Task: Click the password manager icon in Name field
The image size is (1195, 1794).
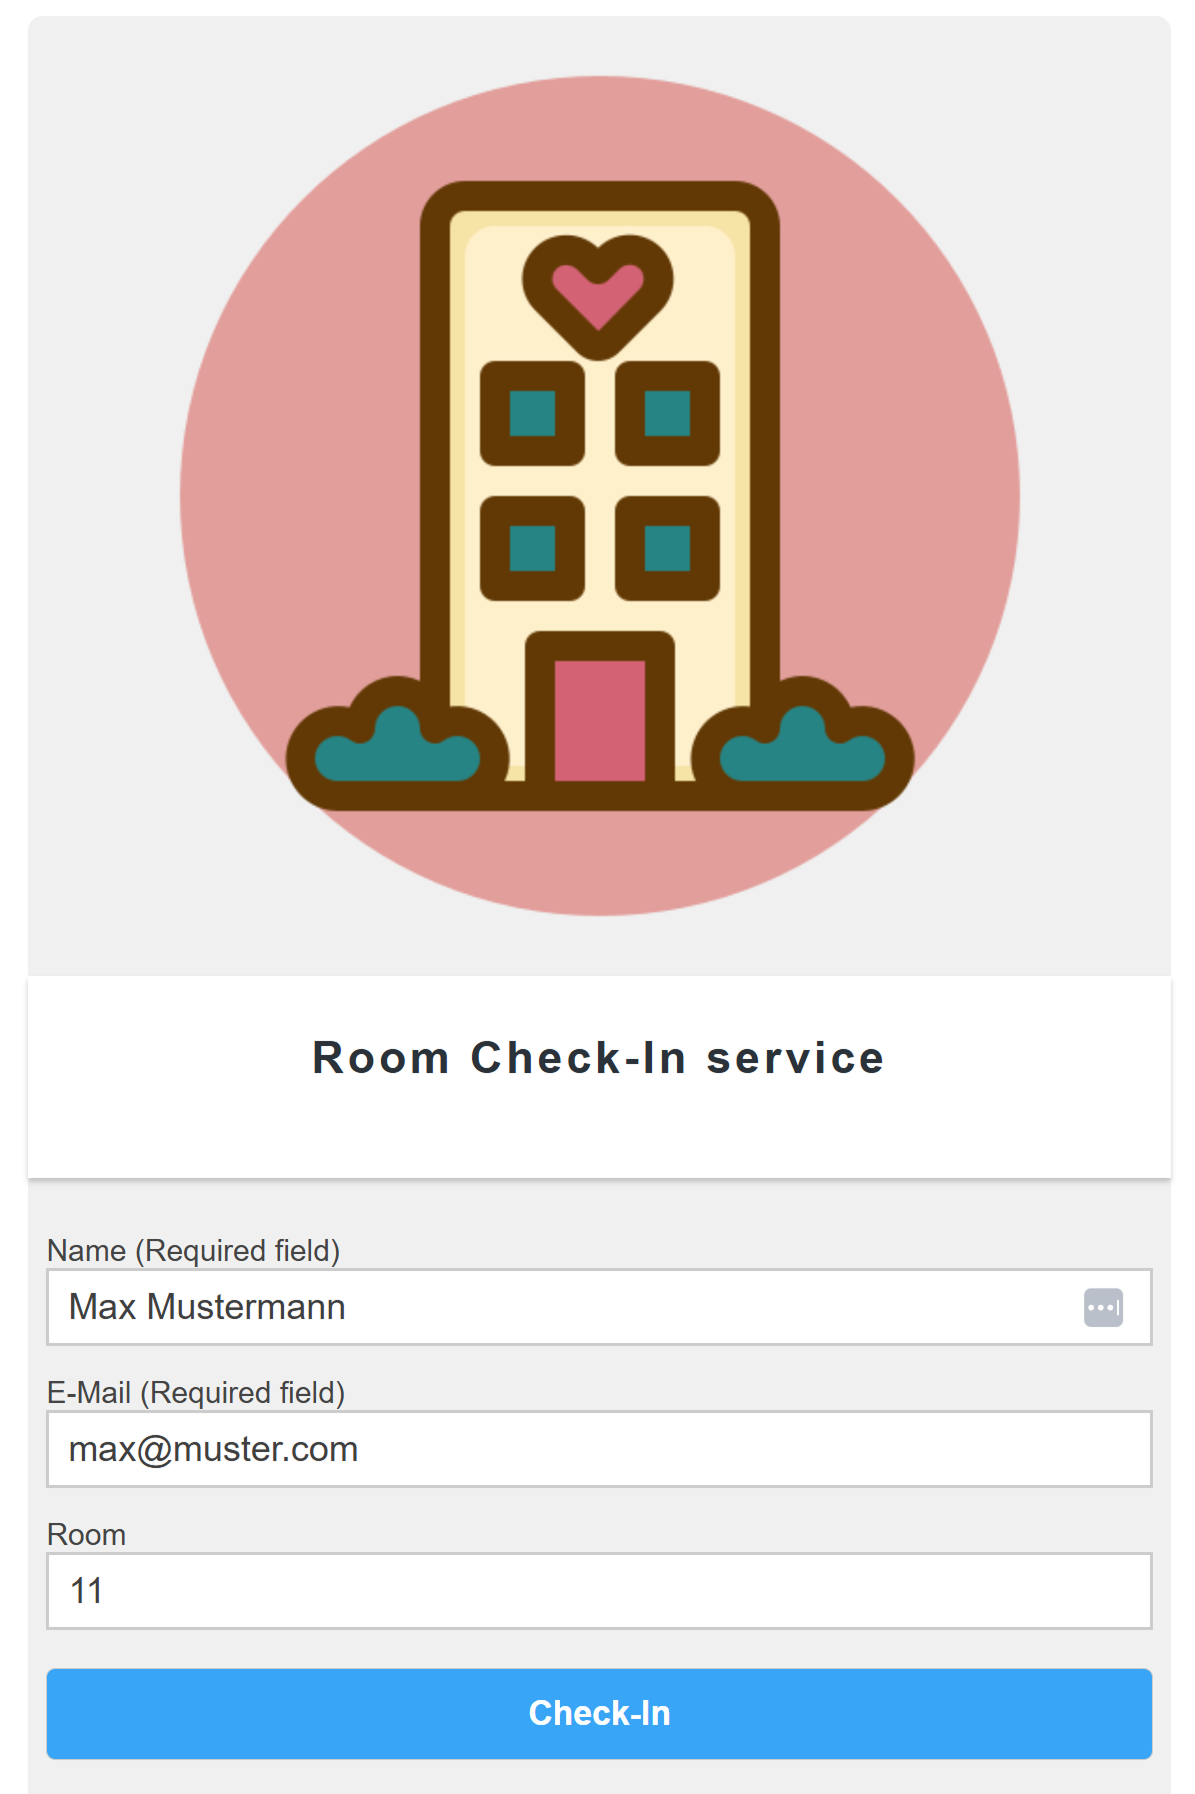Action: click(x=1103, y=1307)
